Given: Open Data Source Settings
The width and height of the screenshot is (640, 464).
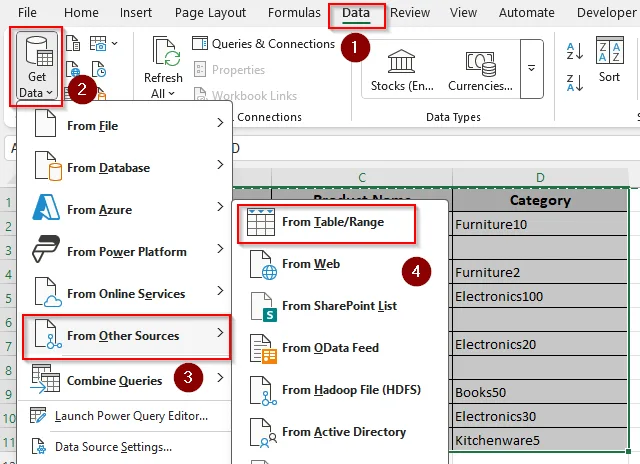Looking at the screenshot, I should point(125,447).
